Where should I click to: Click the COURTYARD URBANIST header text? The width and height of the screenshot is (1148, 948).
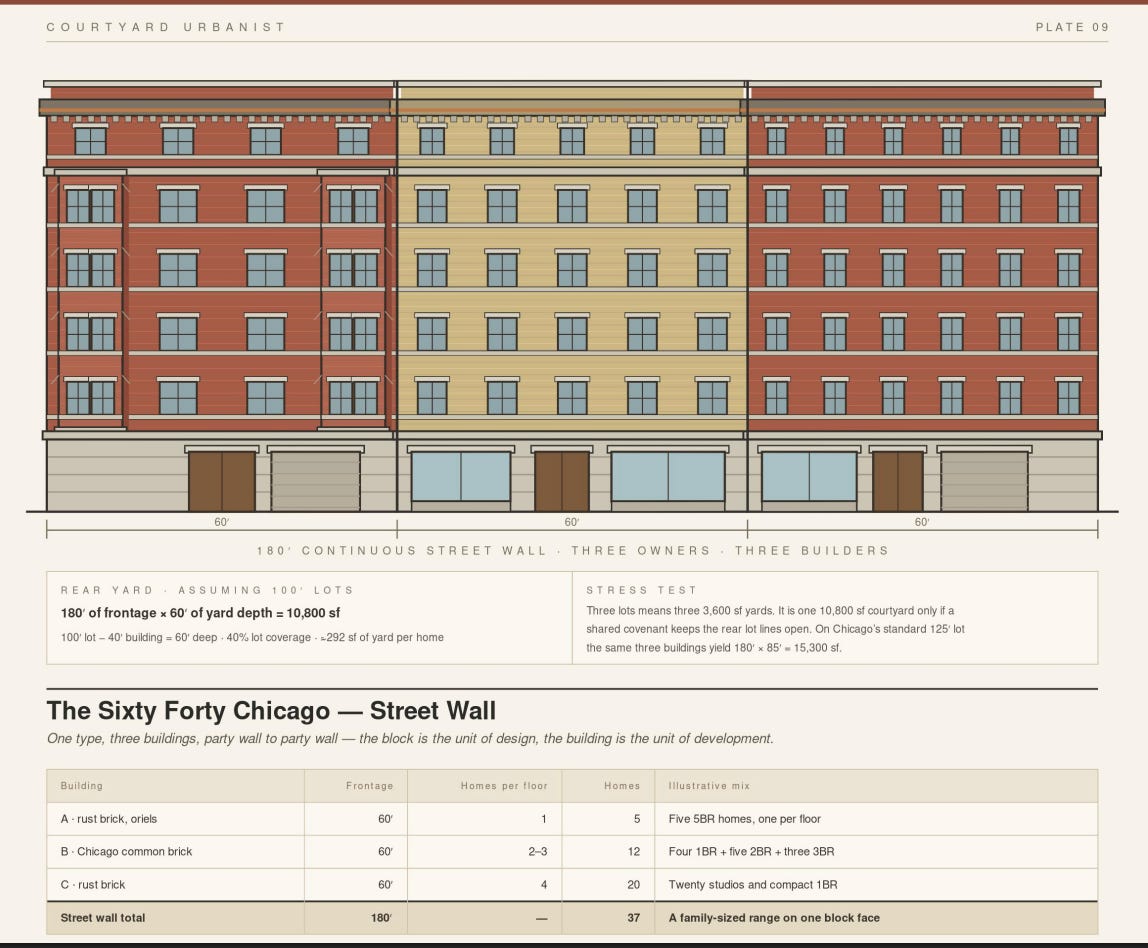[165, 27]
